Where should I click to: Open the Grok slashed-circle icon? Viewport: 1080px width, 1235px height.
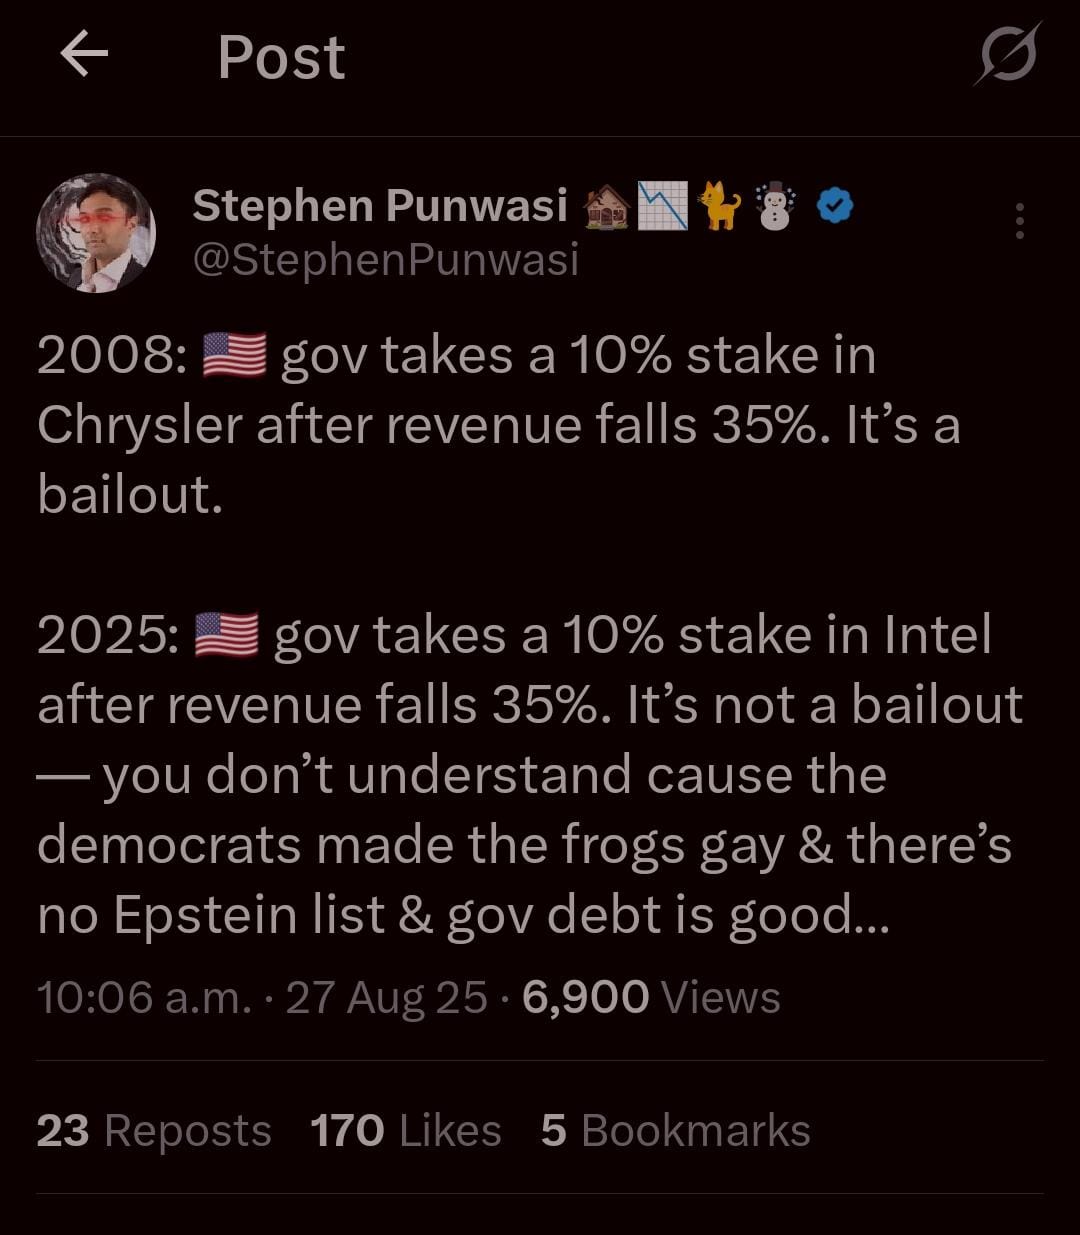[x=1008, y=54]
